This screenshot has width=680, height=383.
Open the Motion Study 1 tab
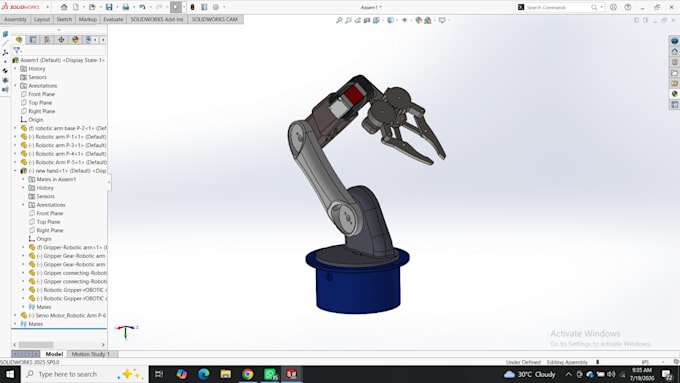click(91, 354)
